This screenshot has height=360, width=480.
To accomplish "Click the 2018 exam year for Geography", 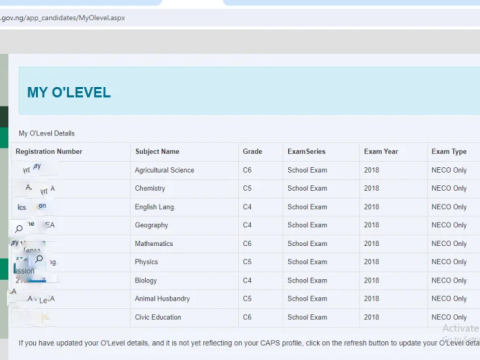I will 371,225.
